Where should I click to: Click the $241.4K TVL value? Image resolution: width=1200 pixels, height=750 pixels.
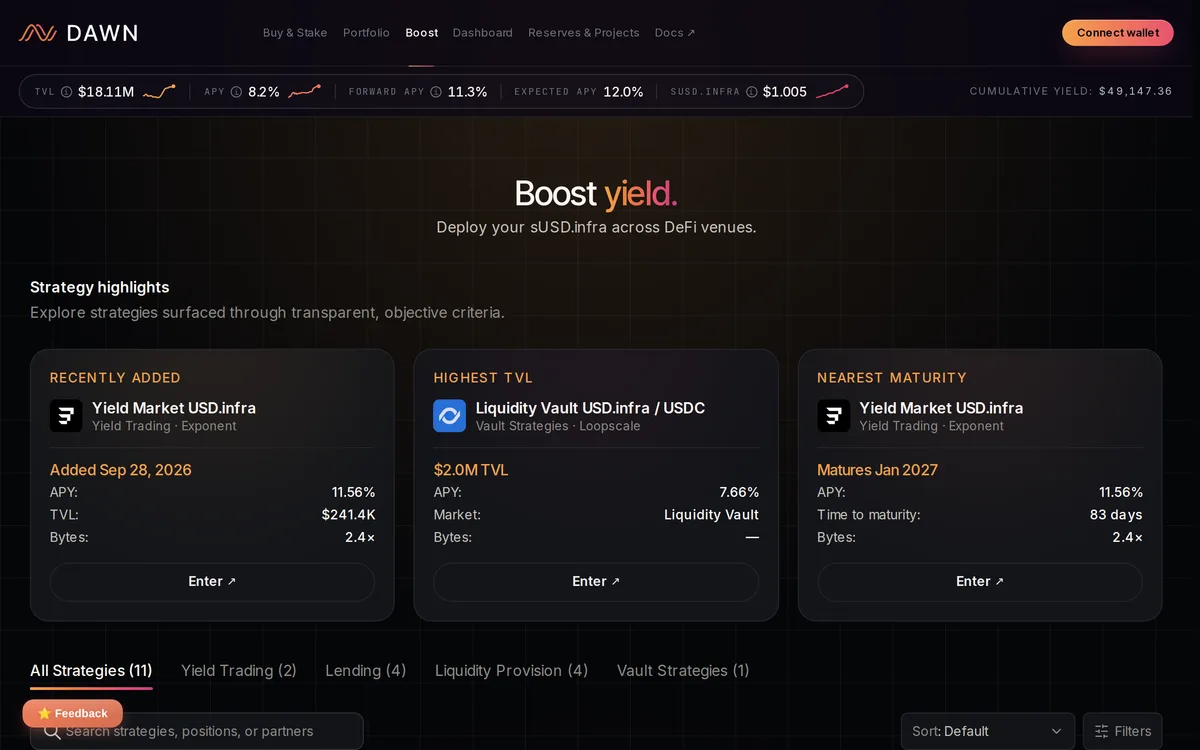pos(348,515)
